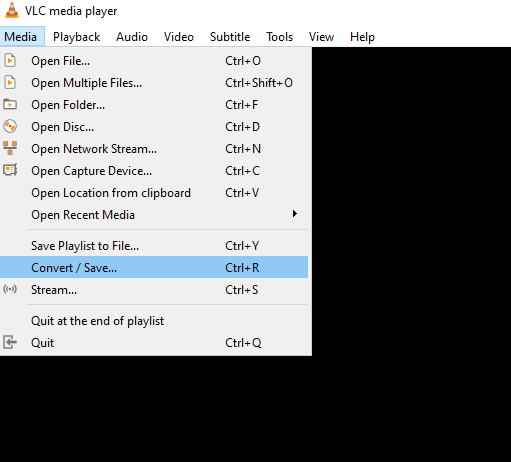Open the View menu
This screenshot has height=462, width=511.
click(x=321, y=37)
